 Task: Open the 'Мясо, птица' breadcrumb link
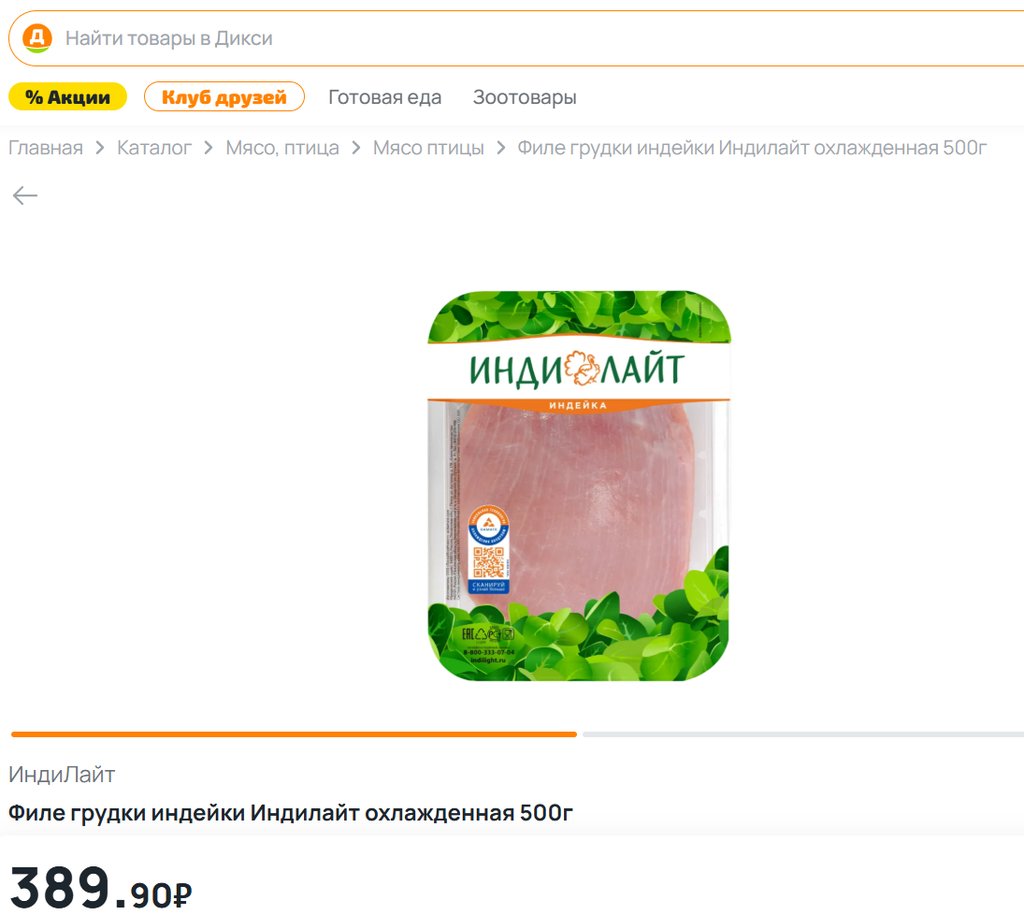[x=282, y=148]
